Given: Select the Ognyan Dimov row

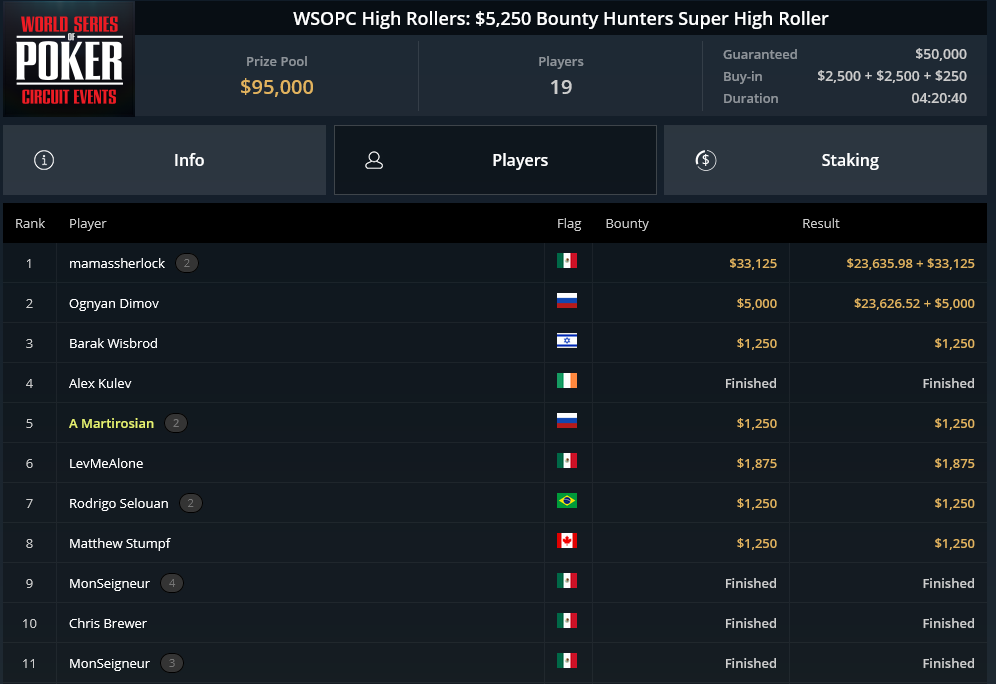Looking at the screenshot, I should [x=495, y=303].
